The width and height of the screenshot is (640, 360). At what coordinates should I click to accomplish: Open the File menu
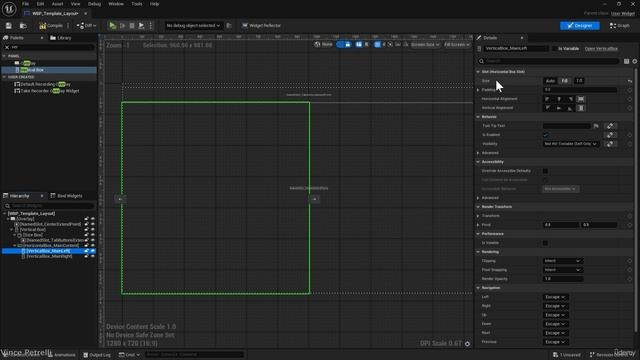(x=25, y=4)
